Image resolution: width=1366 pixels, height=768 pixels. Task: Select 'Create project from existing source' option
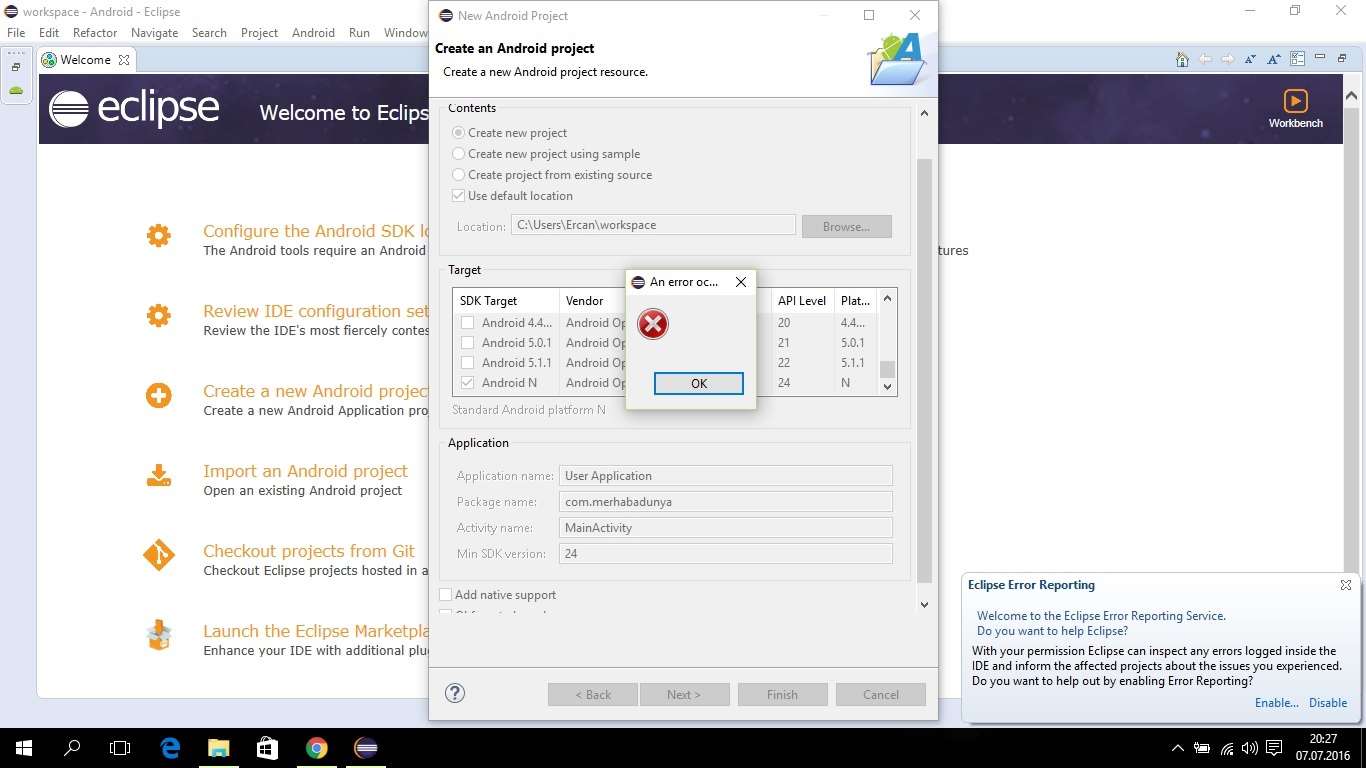point(459,175)
